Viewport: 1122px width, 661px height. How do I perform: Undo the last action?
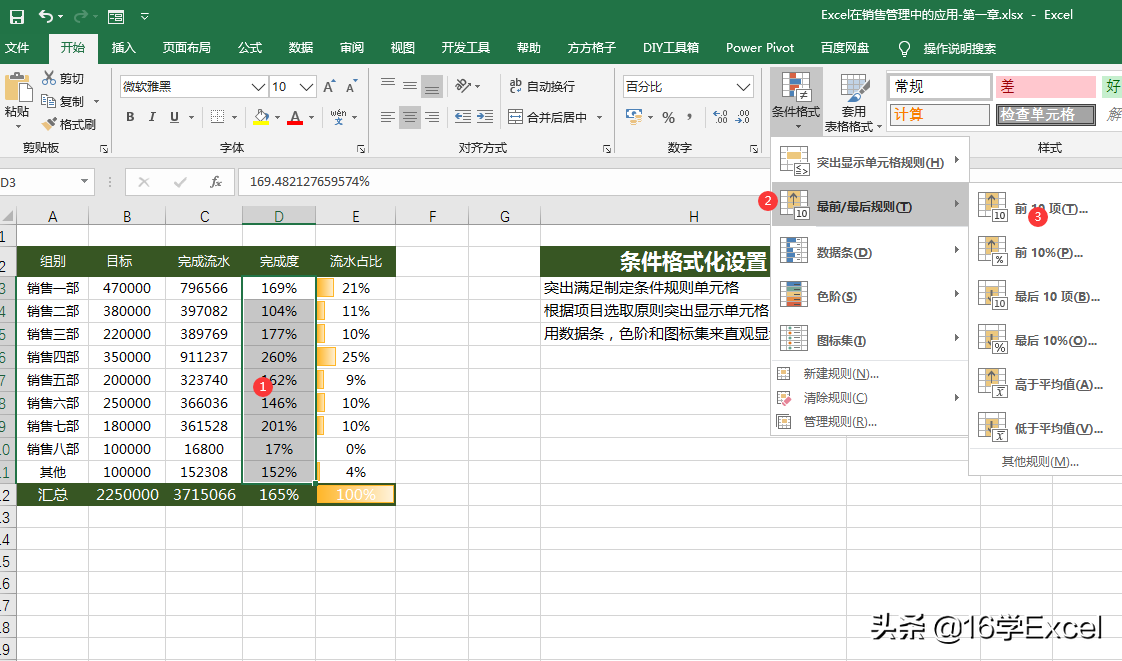click(x=46, y=16)
